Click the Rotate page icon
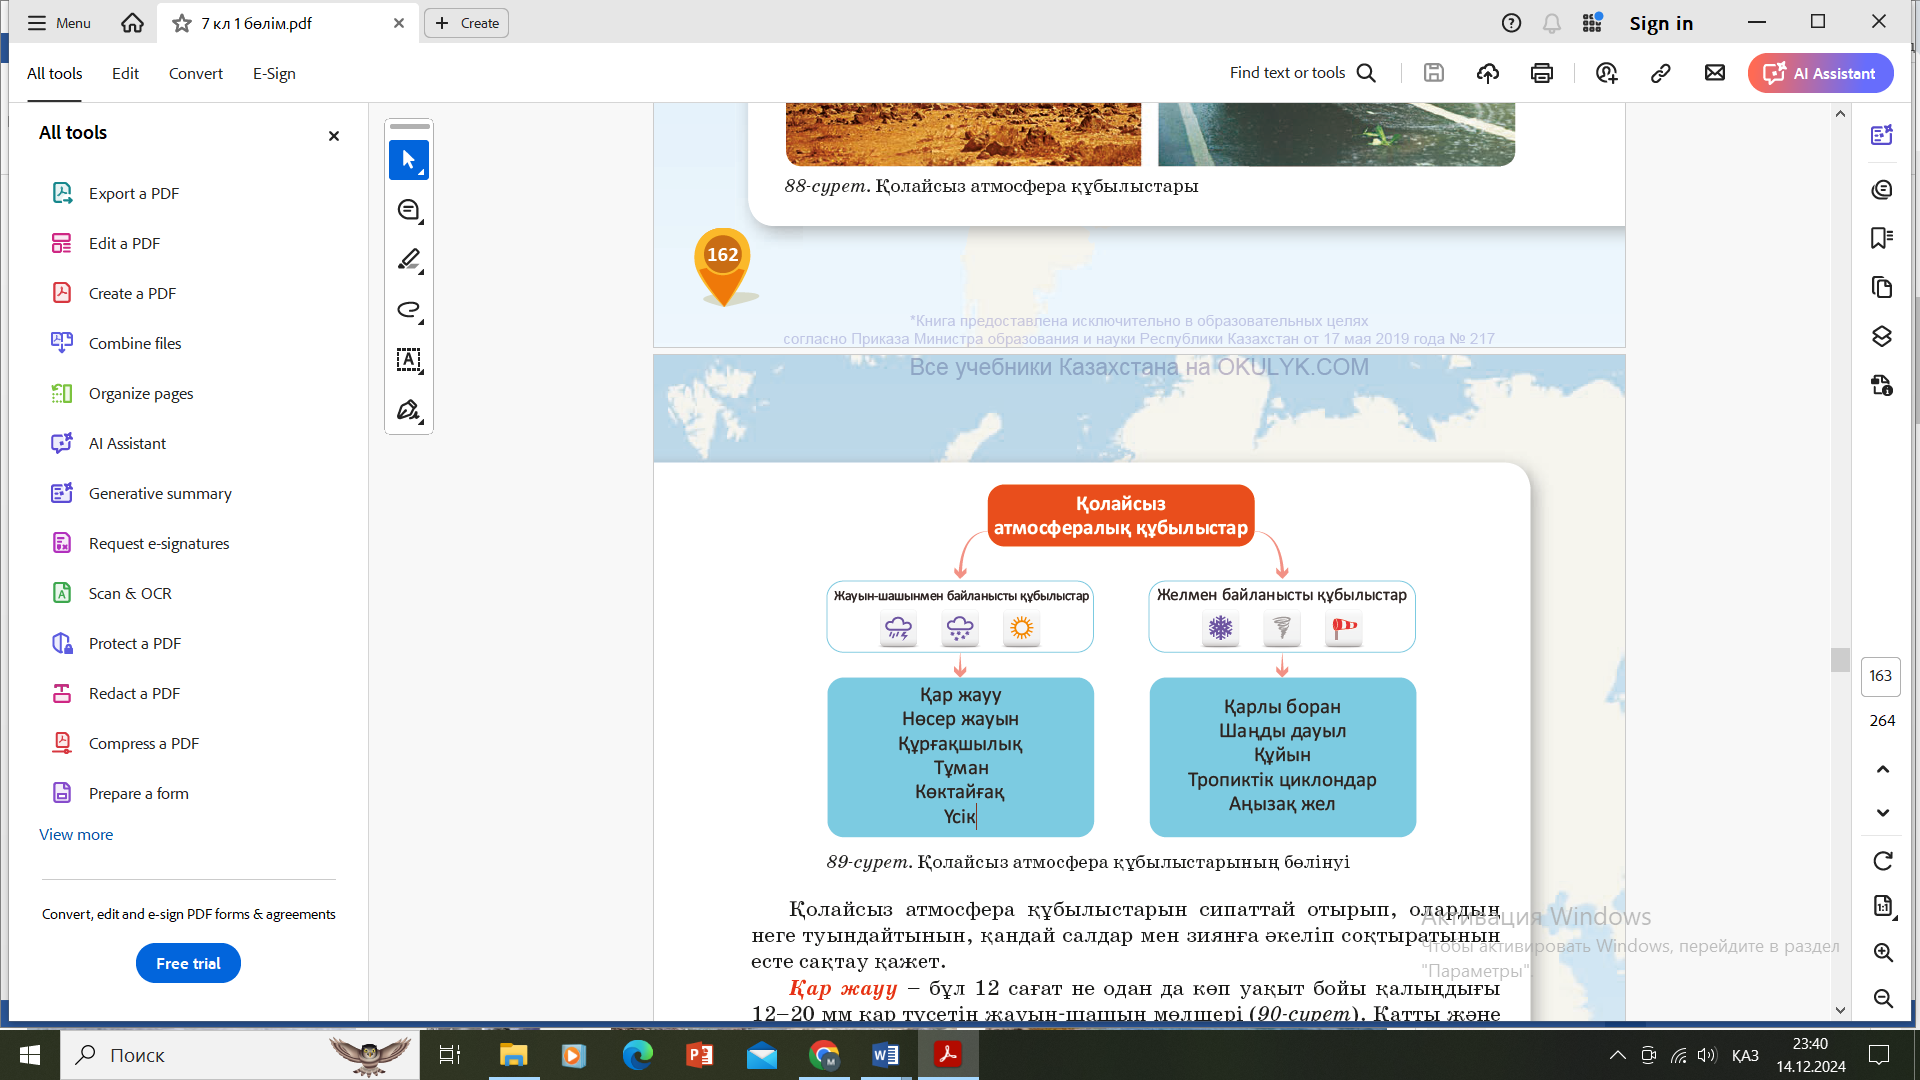Image resolution: width=1920 pixels, height=1080 pixels. point(1882,861)
